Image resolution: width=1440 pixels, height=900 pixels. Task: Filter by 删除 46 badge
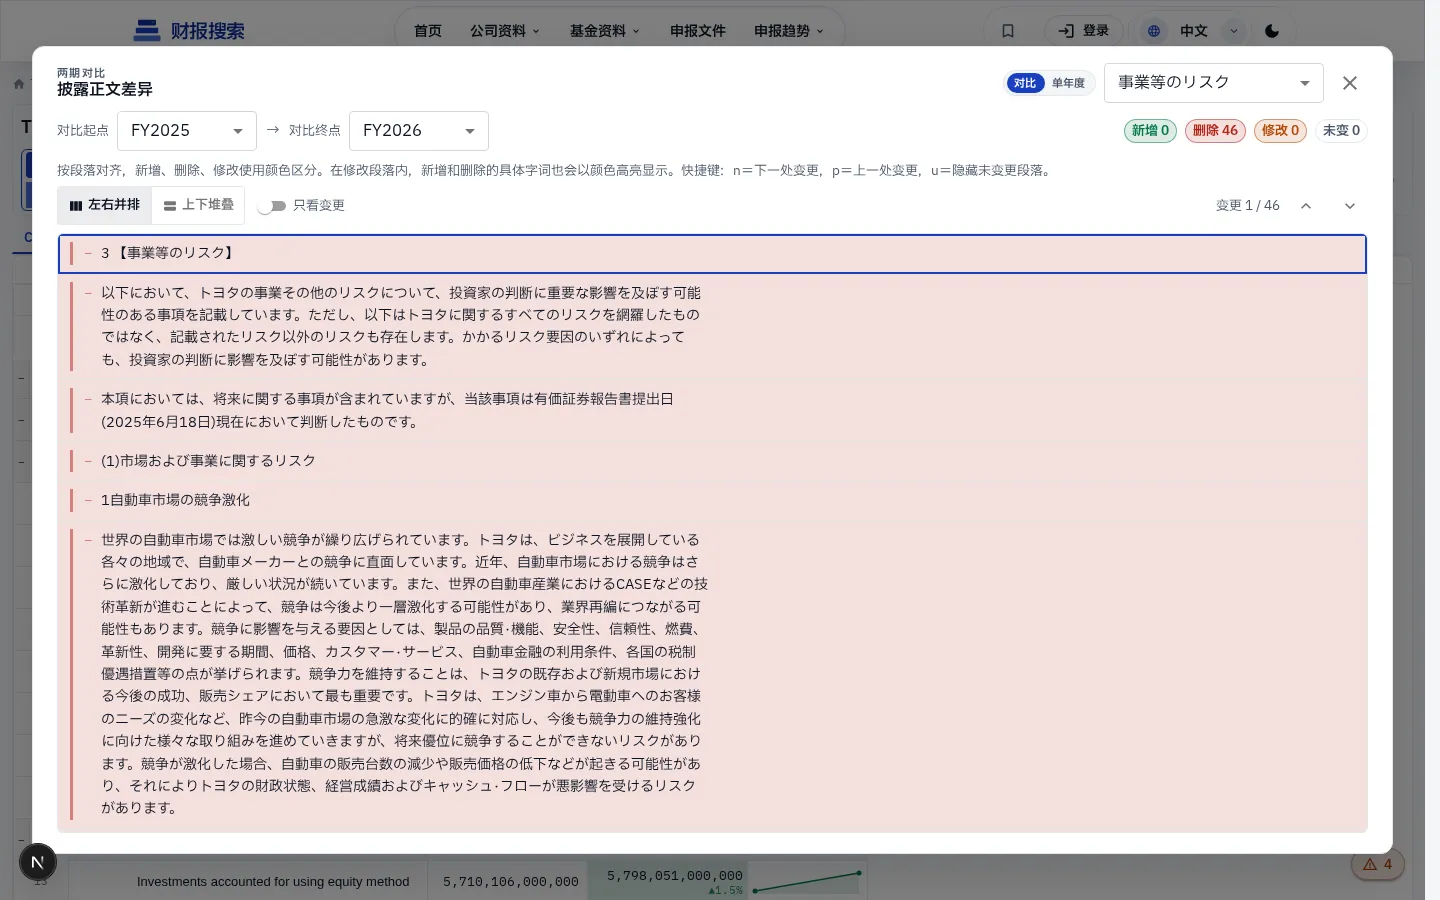pyautogui.click(x=1215, y=131)
